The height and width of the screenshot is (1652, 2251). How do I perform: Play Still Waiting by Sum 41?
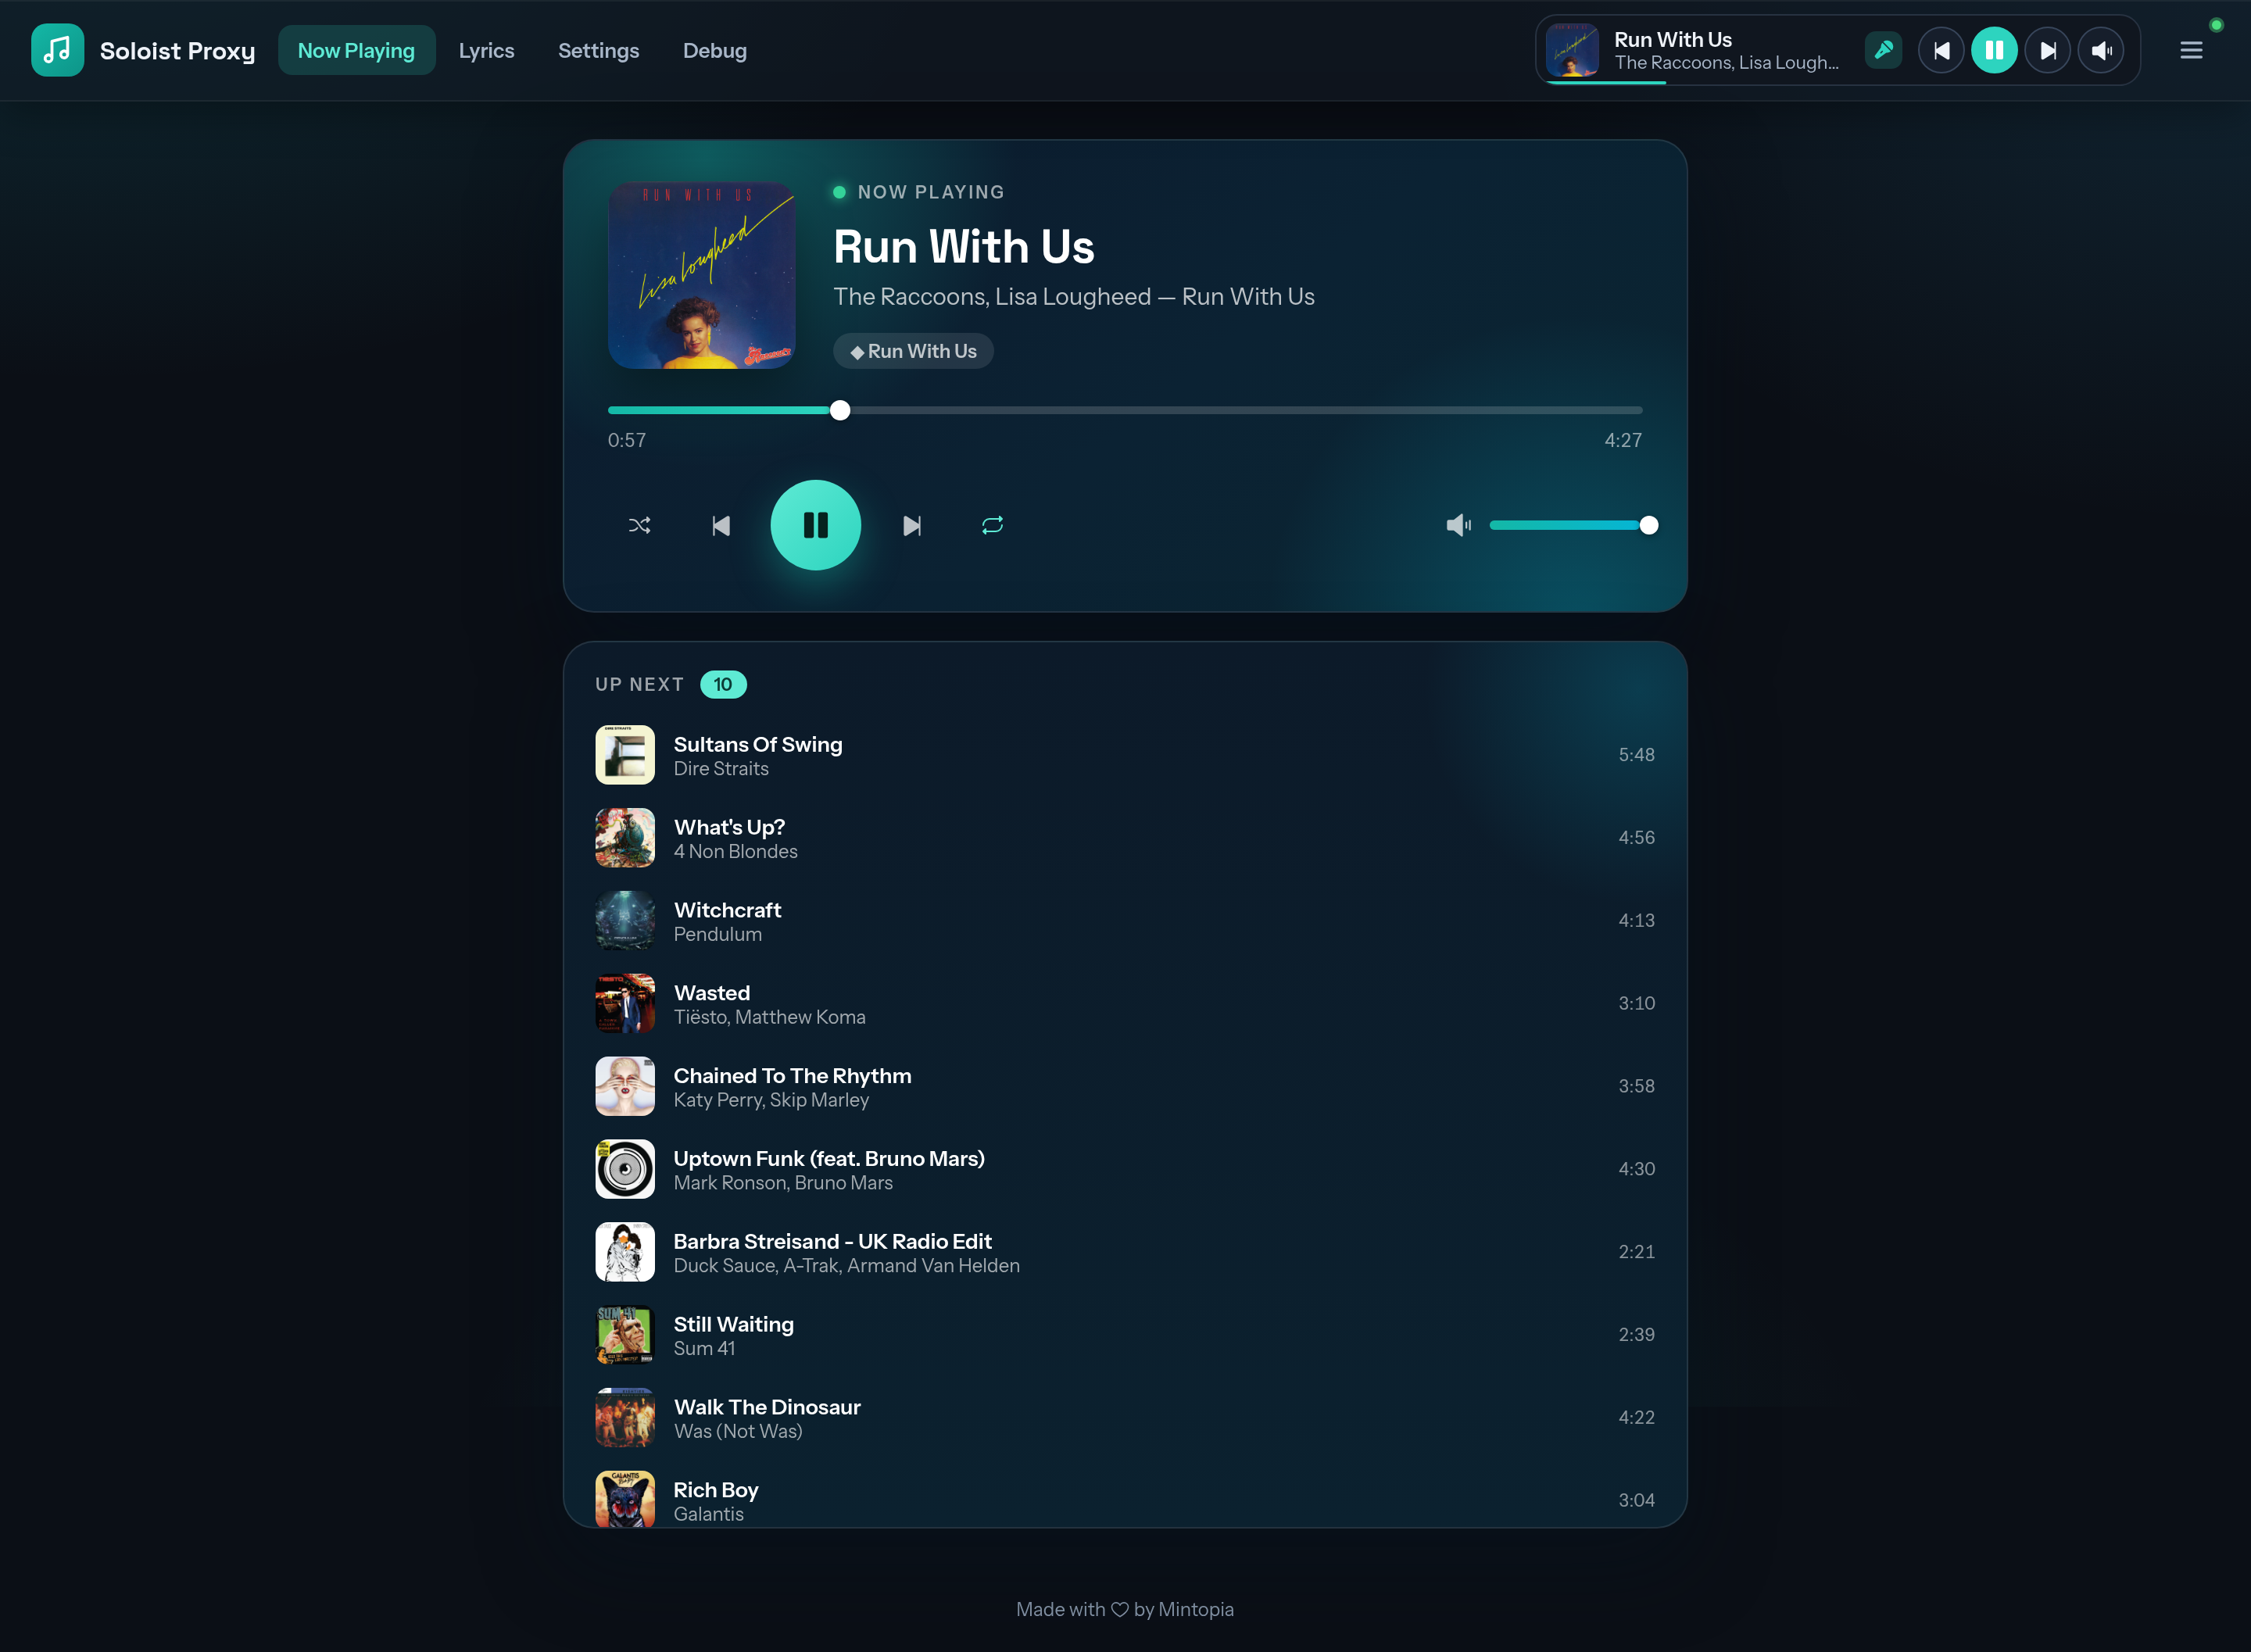pyautogui.click(x=1125, y=1335)
